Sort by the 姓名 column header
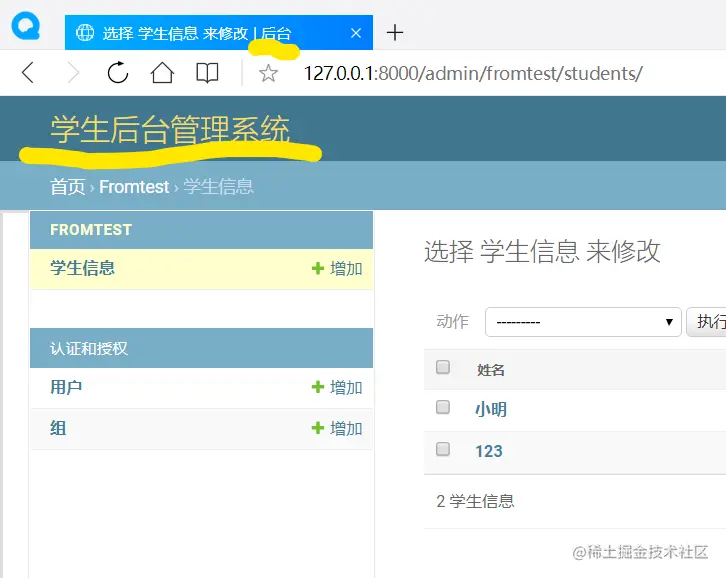This screenshot has height=578, width=726. 491,370
